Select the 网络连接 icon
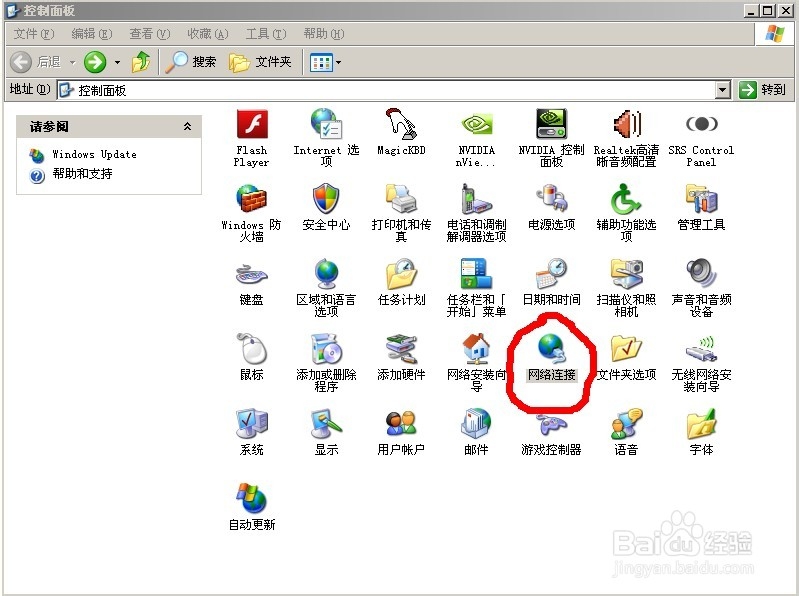This screenshot has height=596, width=799. [x=551, y=348]
